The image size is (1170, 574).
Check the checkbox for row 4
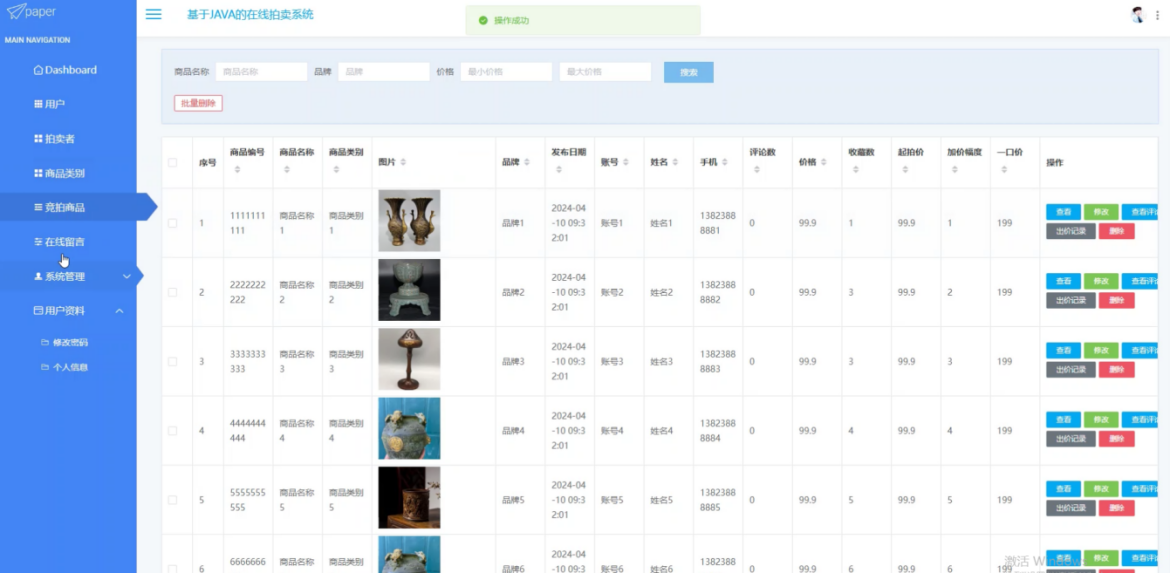(172, 431)
